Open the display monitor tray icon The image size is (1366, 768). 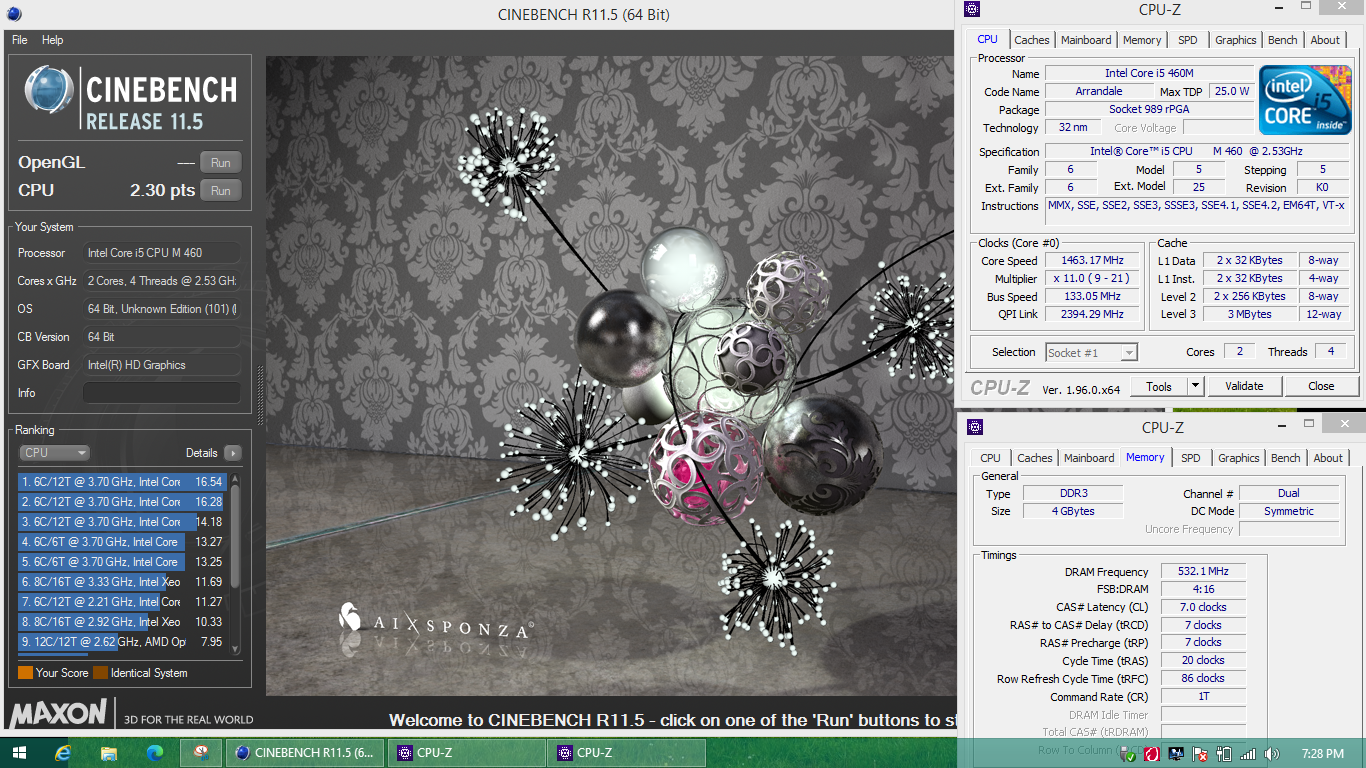pos(1176,753)
